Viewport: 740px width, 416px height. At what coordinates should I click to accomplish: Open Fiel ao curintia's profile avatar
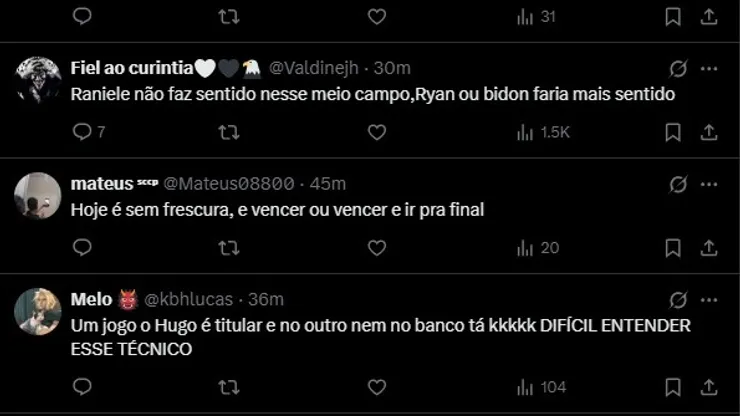(38, 80)
